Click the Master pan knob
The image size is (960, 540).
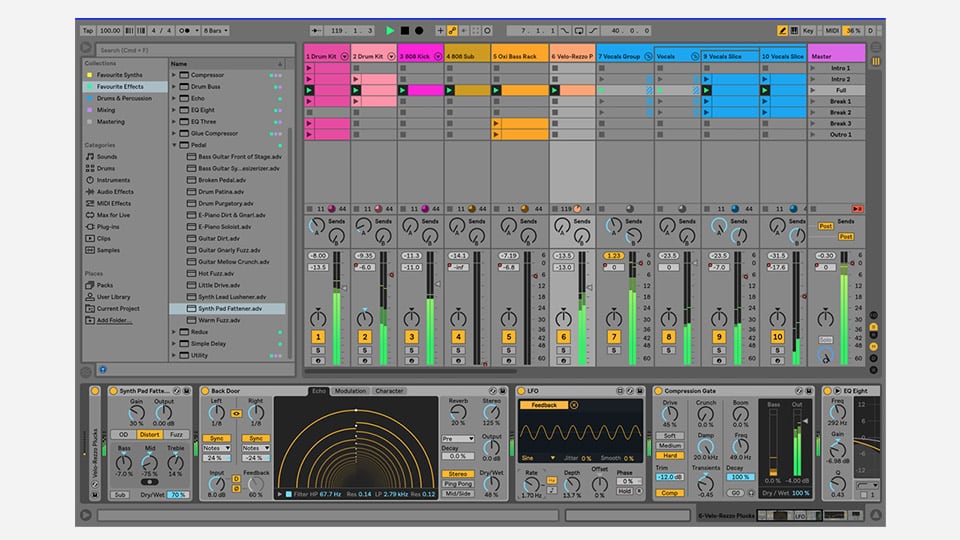tap(825, 318)
